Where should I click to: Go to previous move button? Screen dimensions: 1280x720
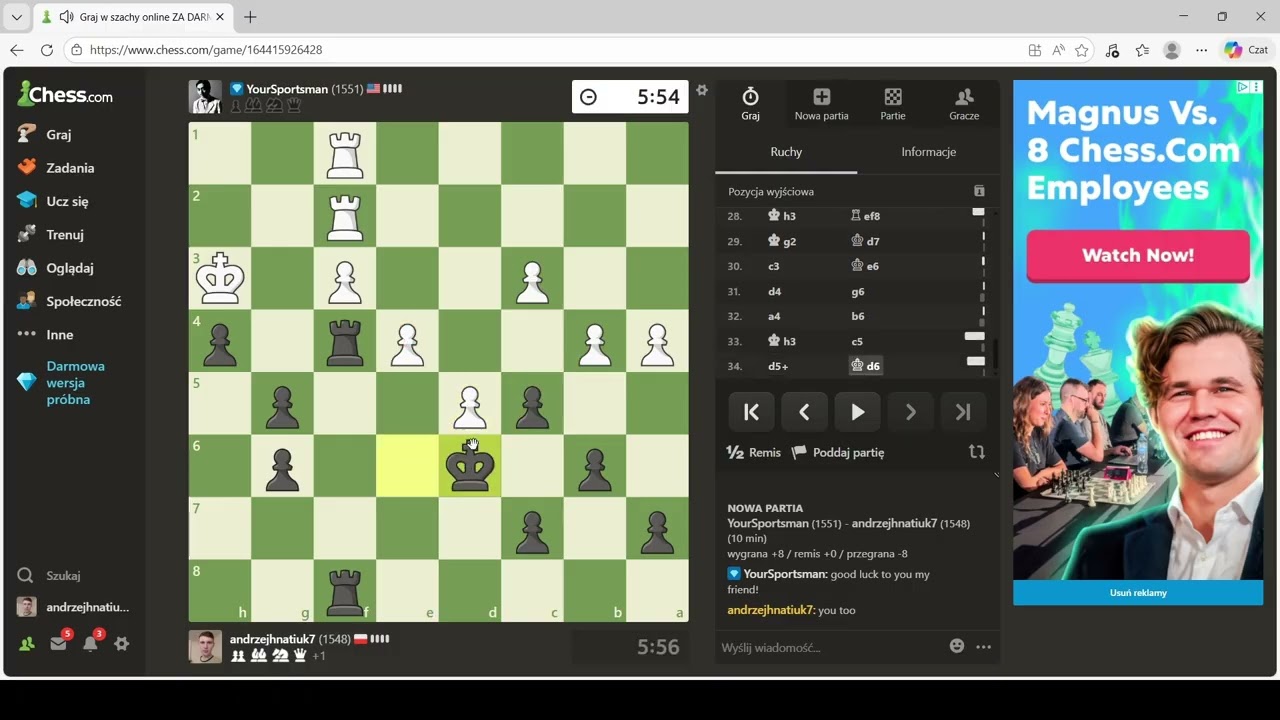coord(804,412)
